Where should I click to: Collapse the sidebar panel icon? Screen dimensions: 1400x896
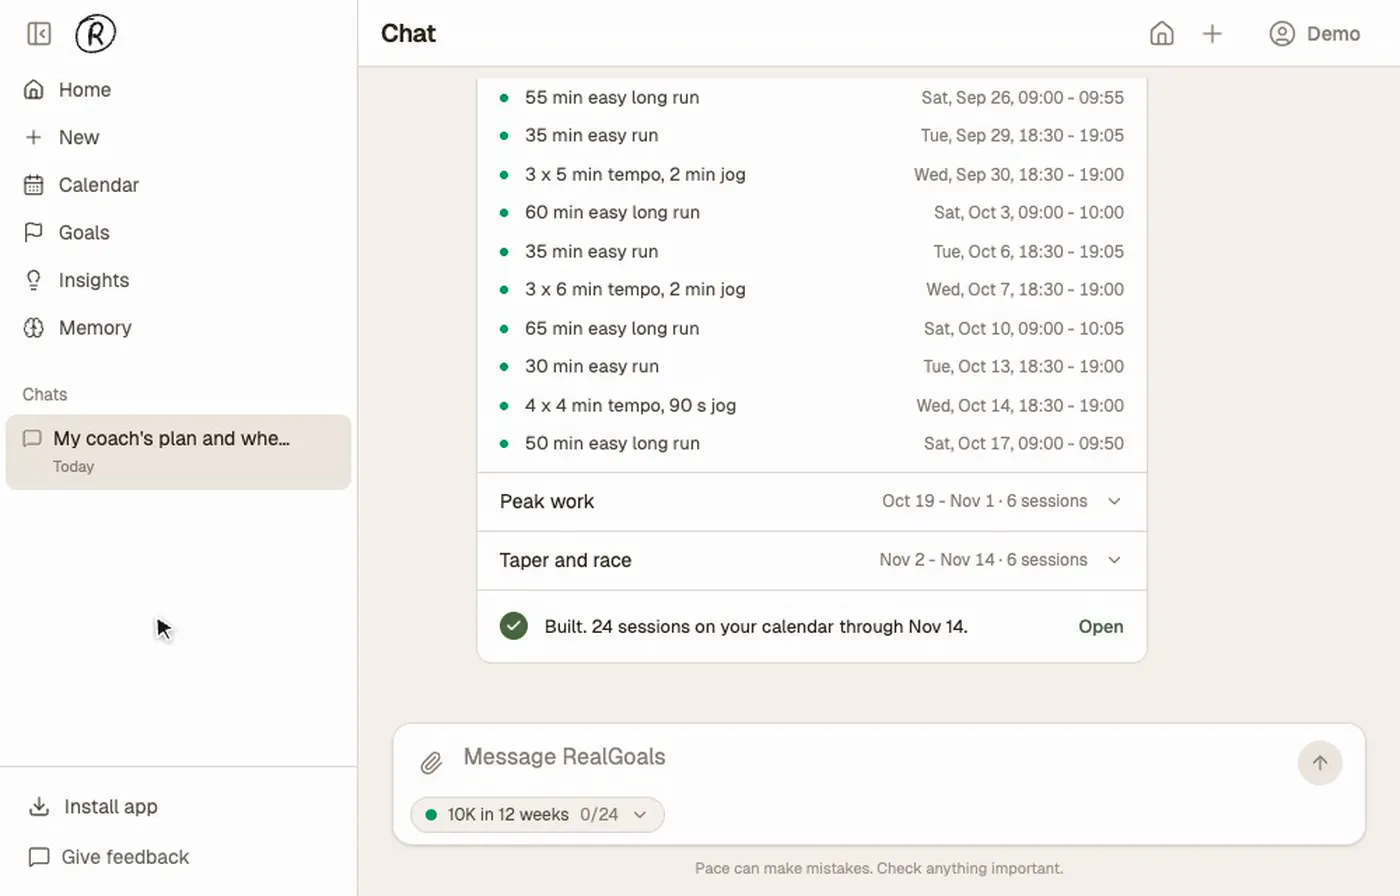(x=39, y=34)
